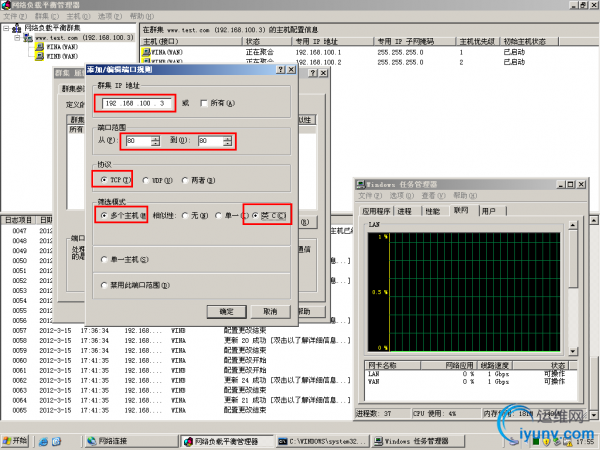Image resolution: width=600 pixels, height=450 pixels.
Task: Click the security shield icon in the system tray
Action: [546, 442]
